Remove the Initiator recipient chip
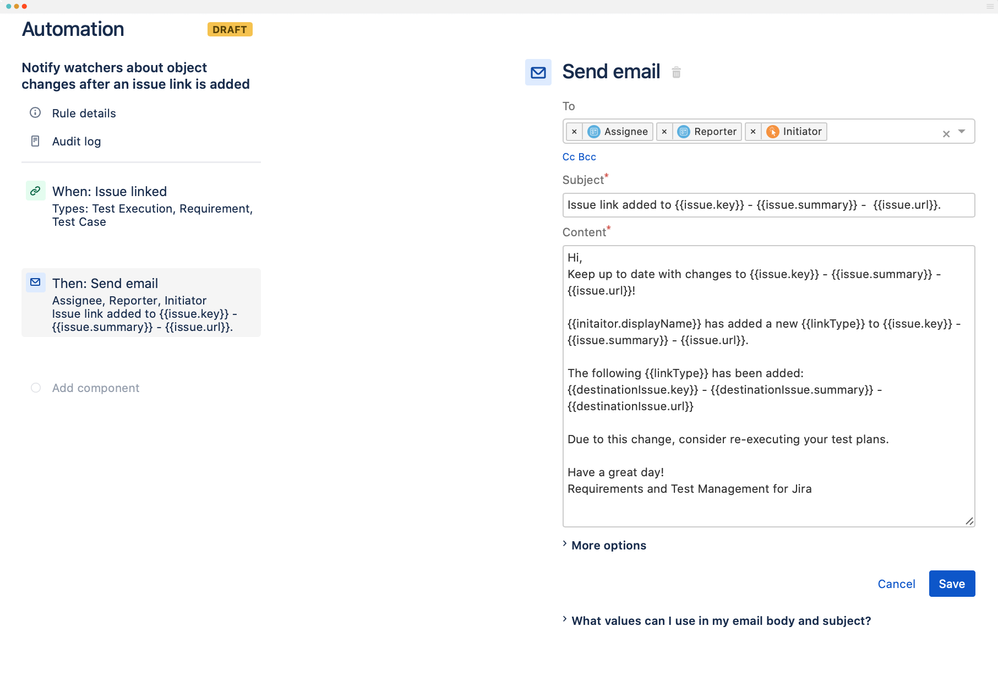This screenshot has height=674, width=998. coord(753,132)
